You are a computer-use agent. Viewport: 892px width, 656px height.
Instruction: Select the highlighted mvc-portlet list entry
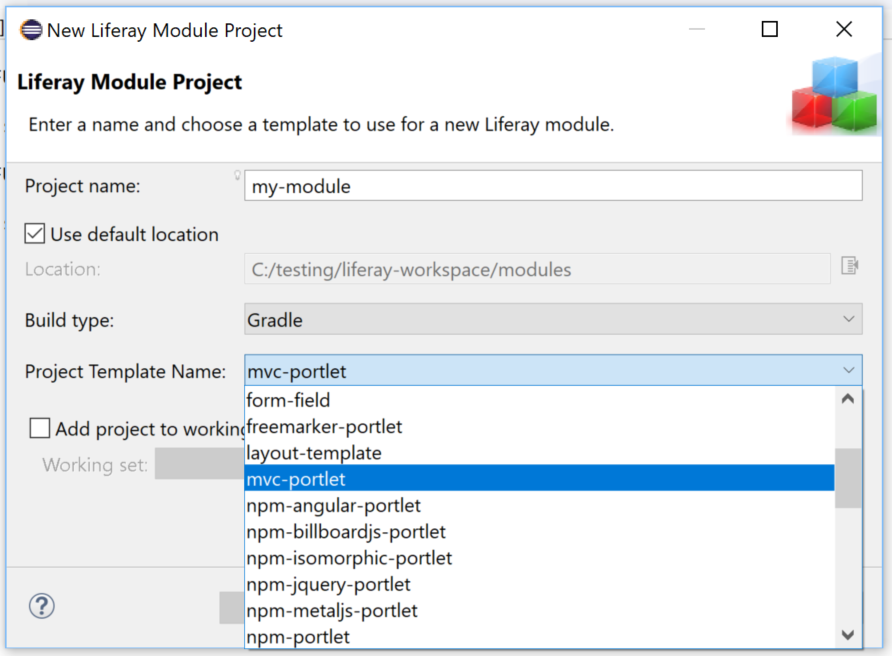point(539,479)
